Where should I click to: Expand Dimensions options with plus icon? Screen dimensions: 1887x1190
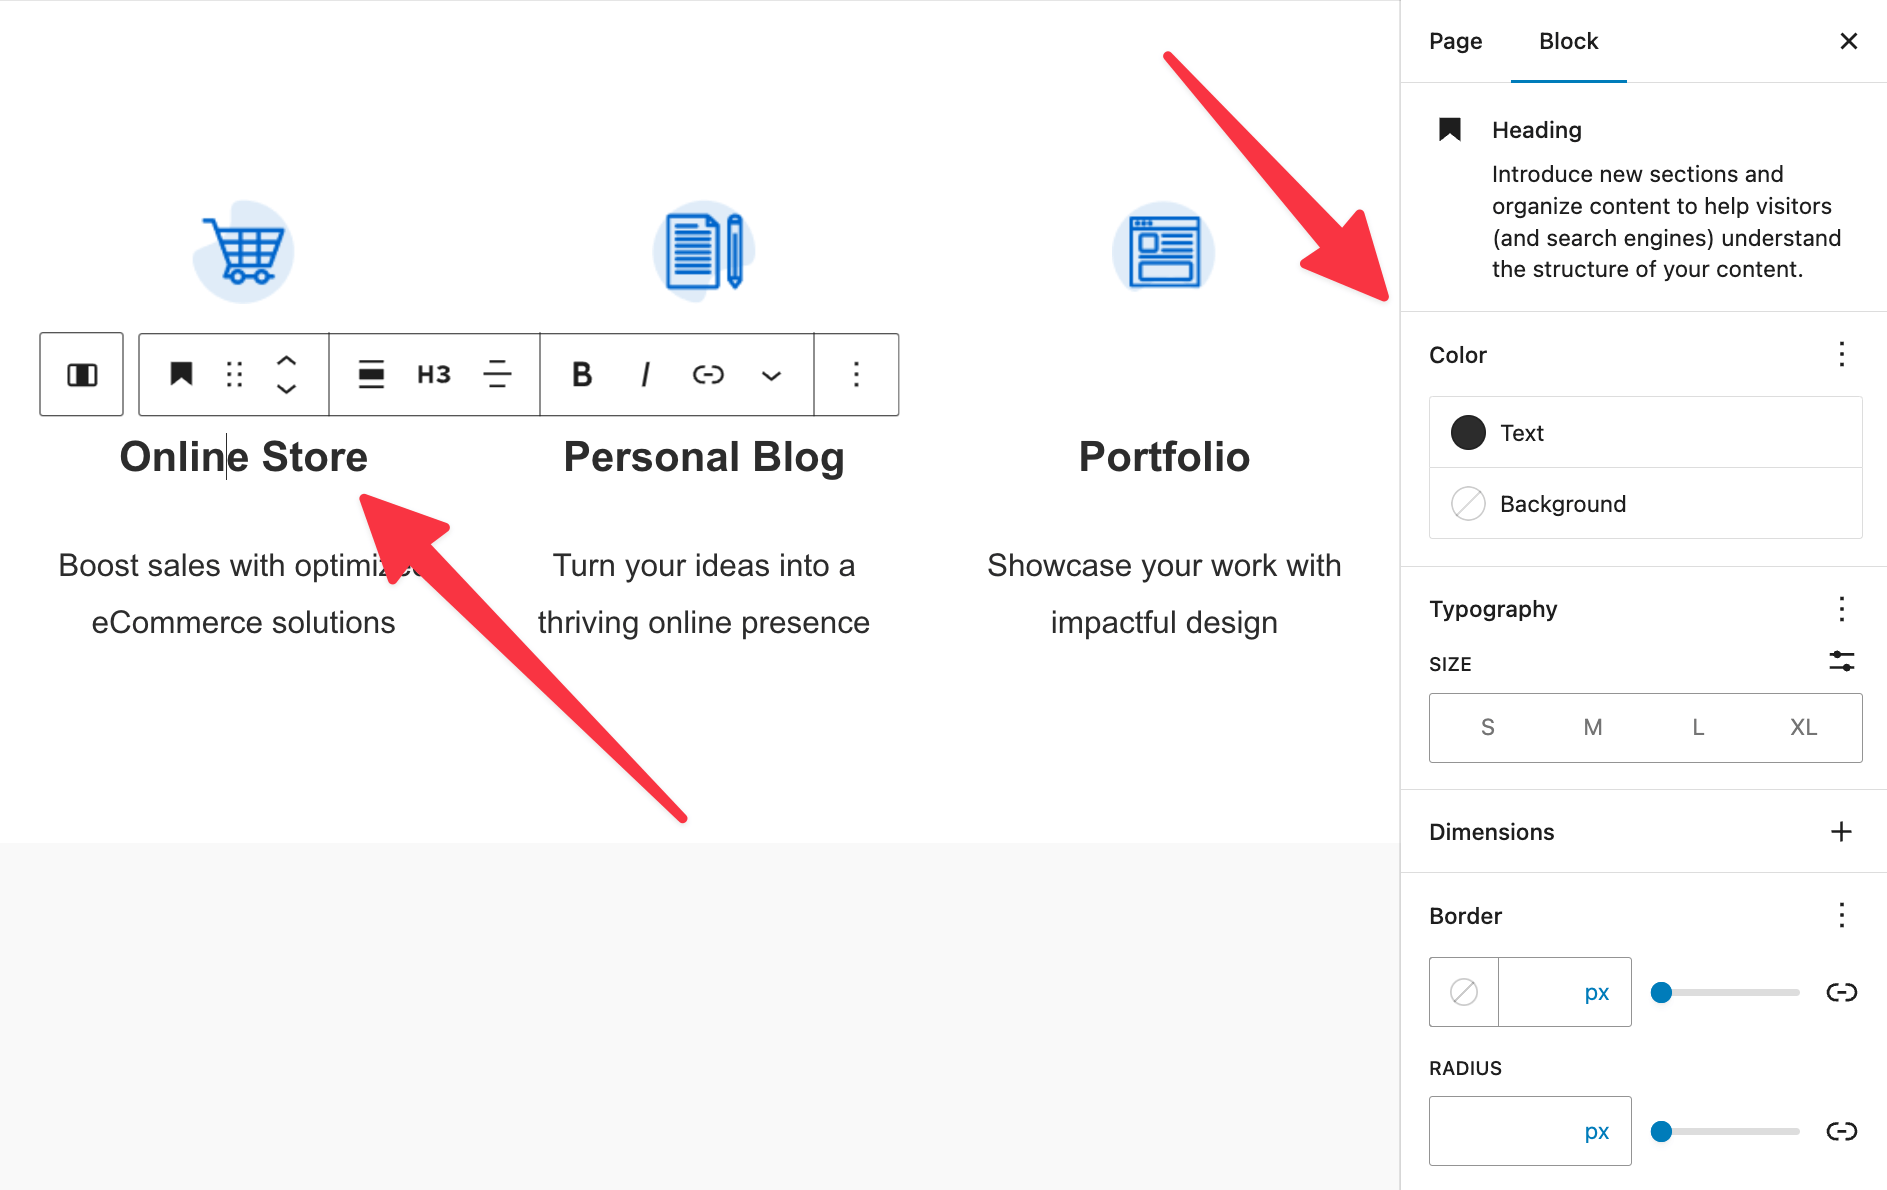(1841, 832)
